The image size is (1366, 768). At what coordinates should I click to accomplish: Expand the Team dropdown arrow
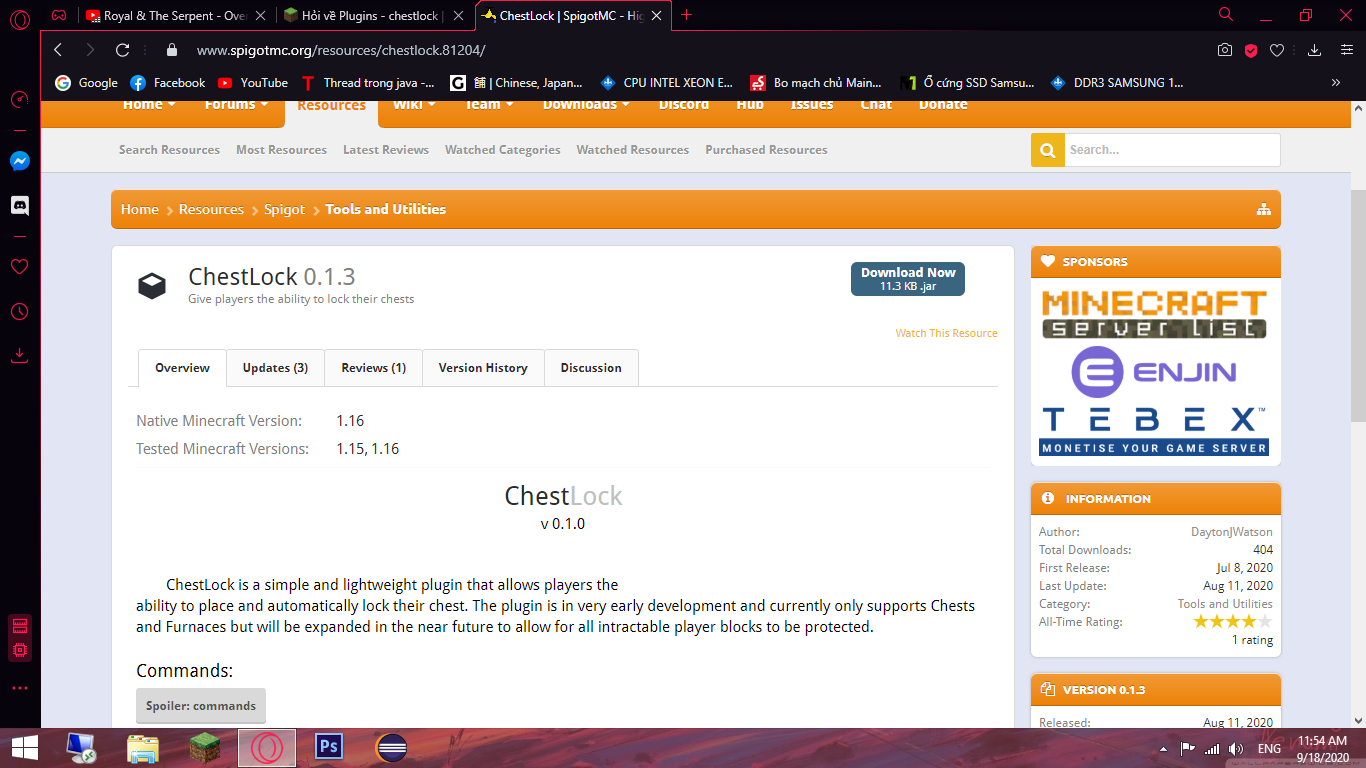(x=510, y=105)
